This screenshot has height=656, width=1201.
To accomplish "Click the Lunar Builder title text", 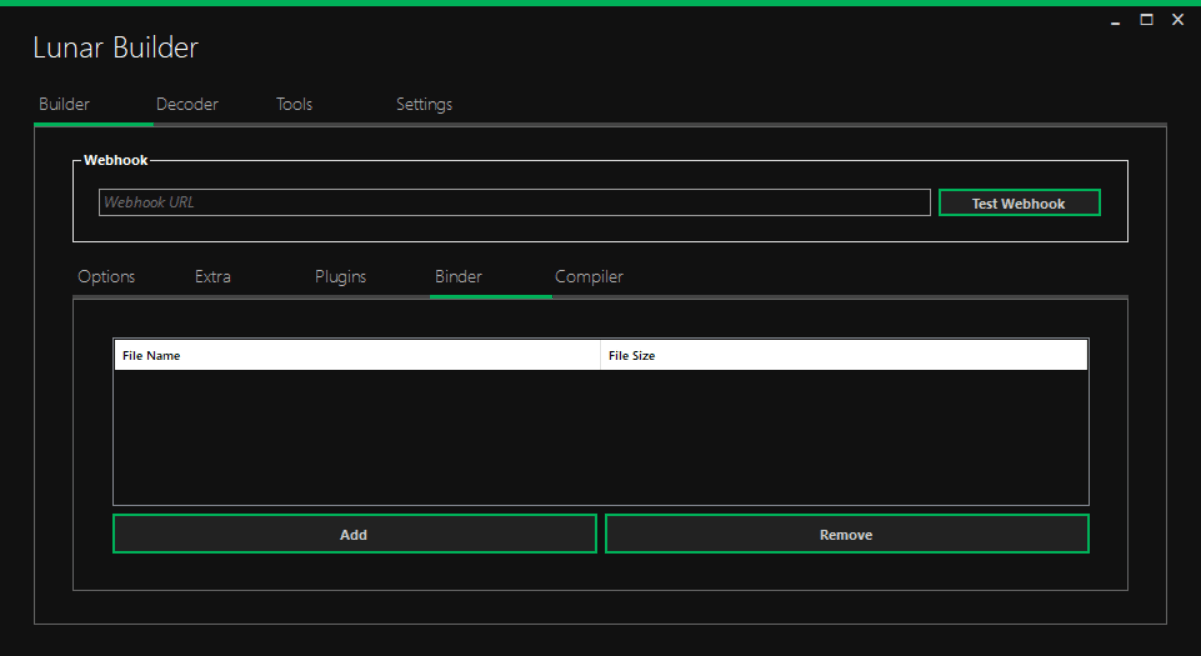I will pos(116,48).
